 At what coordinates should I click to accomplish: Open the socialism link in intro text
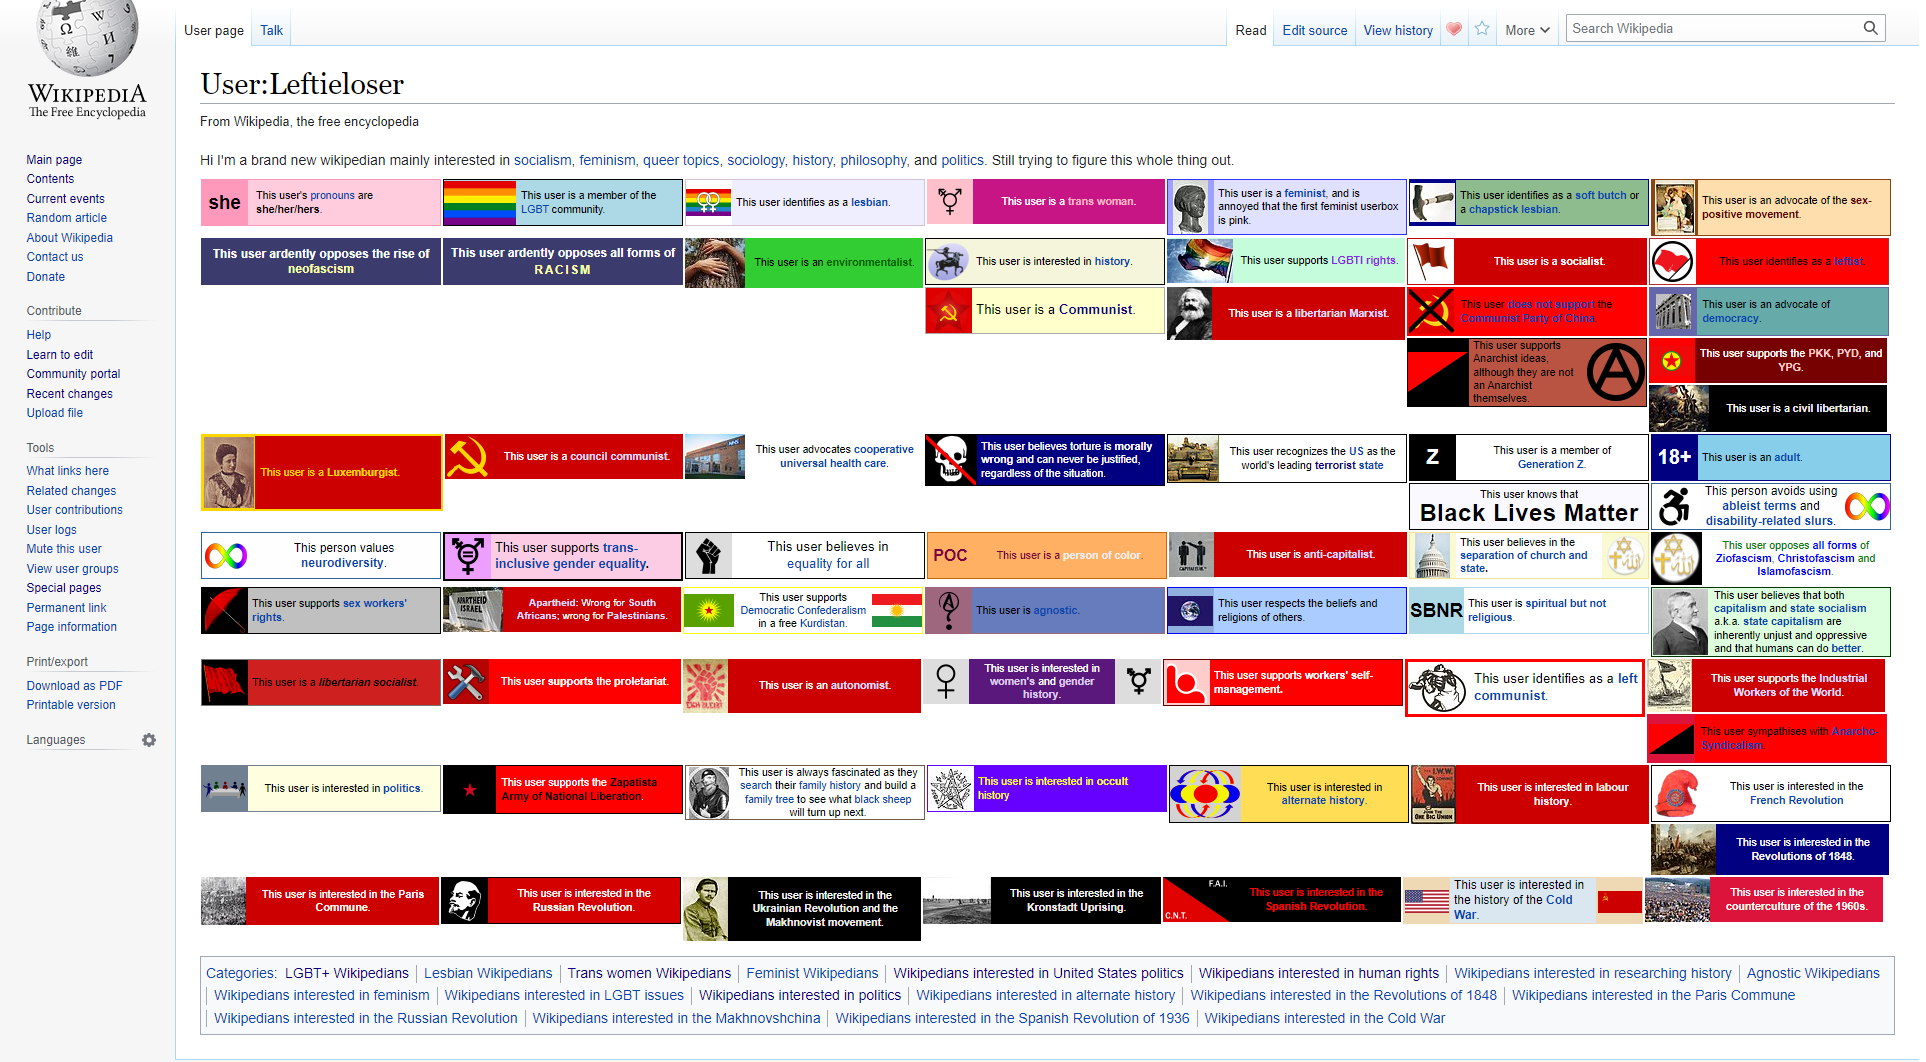(x=542, y=160)
